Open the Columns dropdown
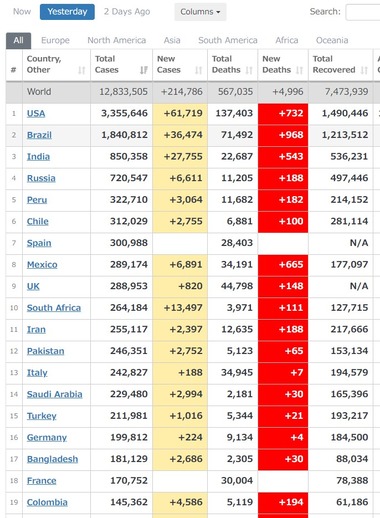This screenshot has width=380, height=518. [x=200, y=12]
